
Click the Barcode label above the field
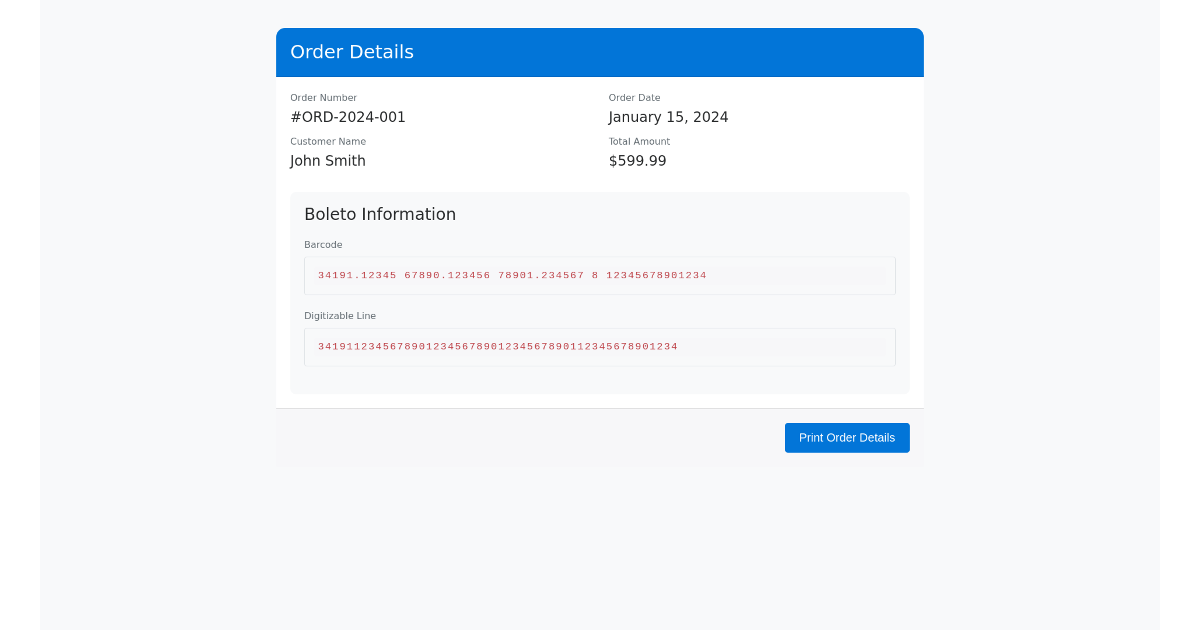pos(322,244)
